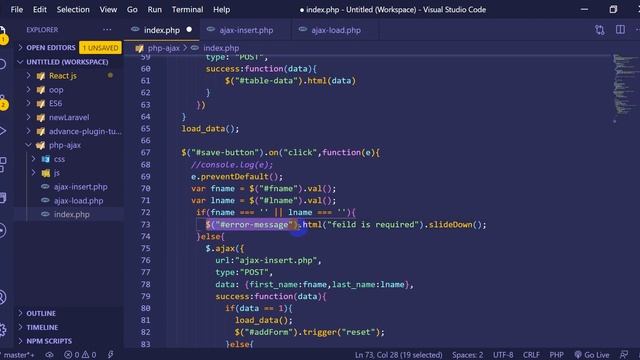Viewport: 640px width, 360px height.
Task: Split the editor to the right
Action: 620,30
